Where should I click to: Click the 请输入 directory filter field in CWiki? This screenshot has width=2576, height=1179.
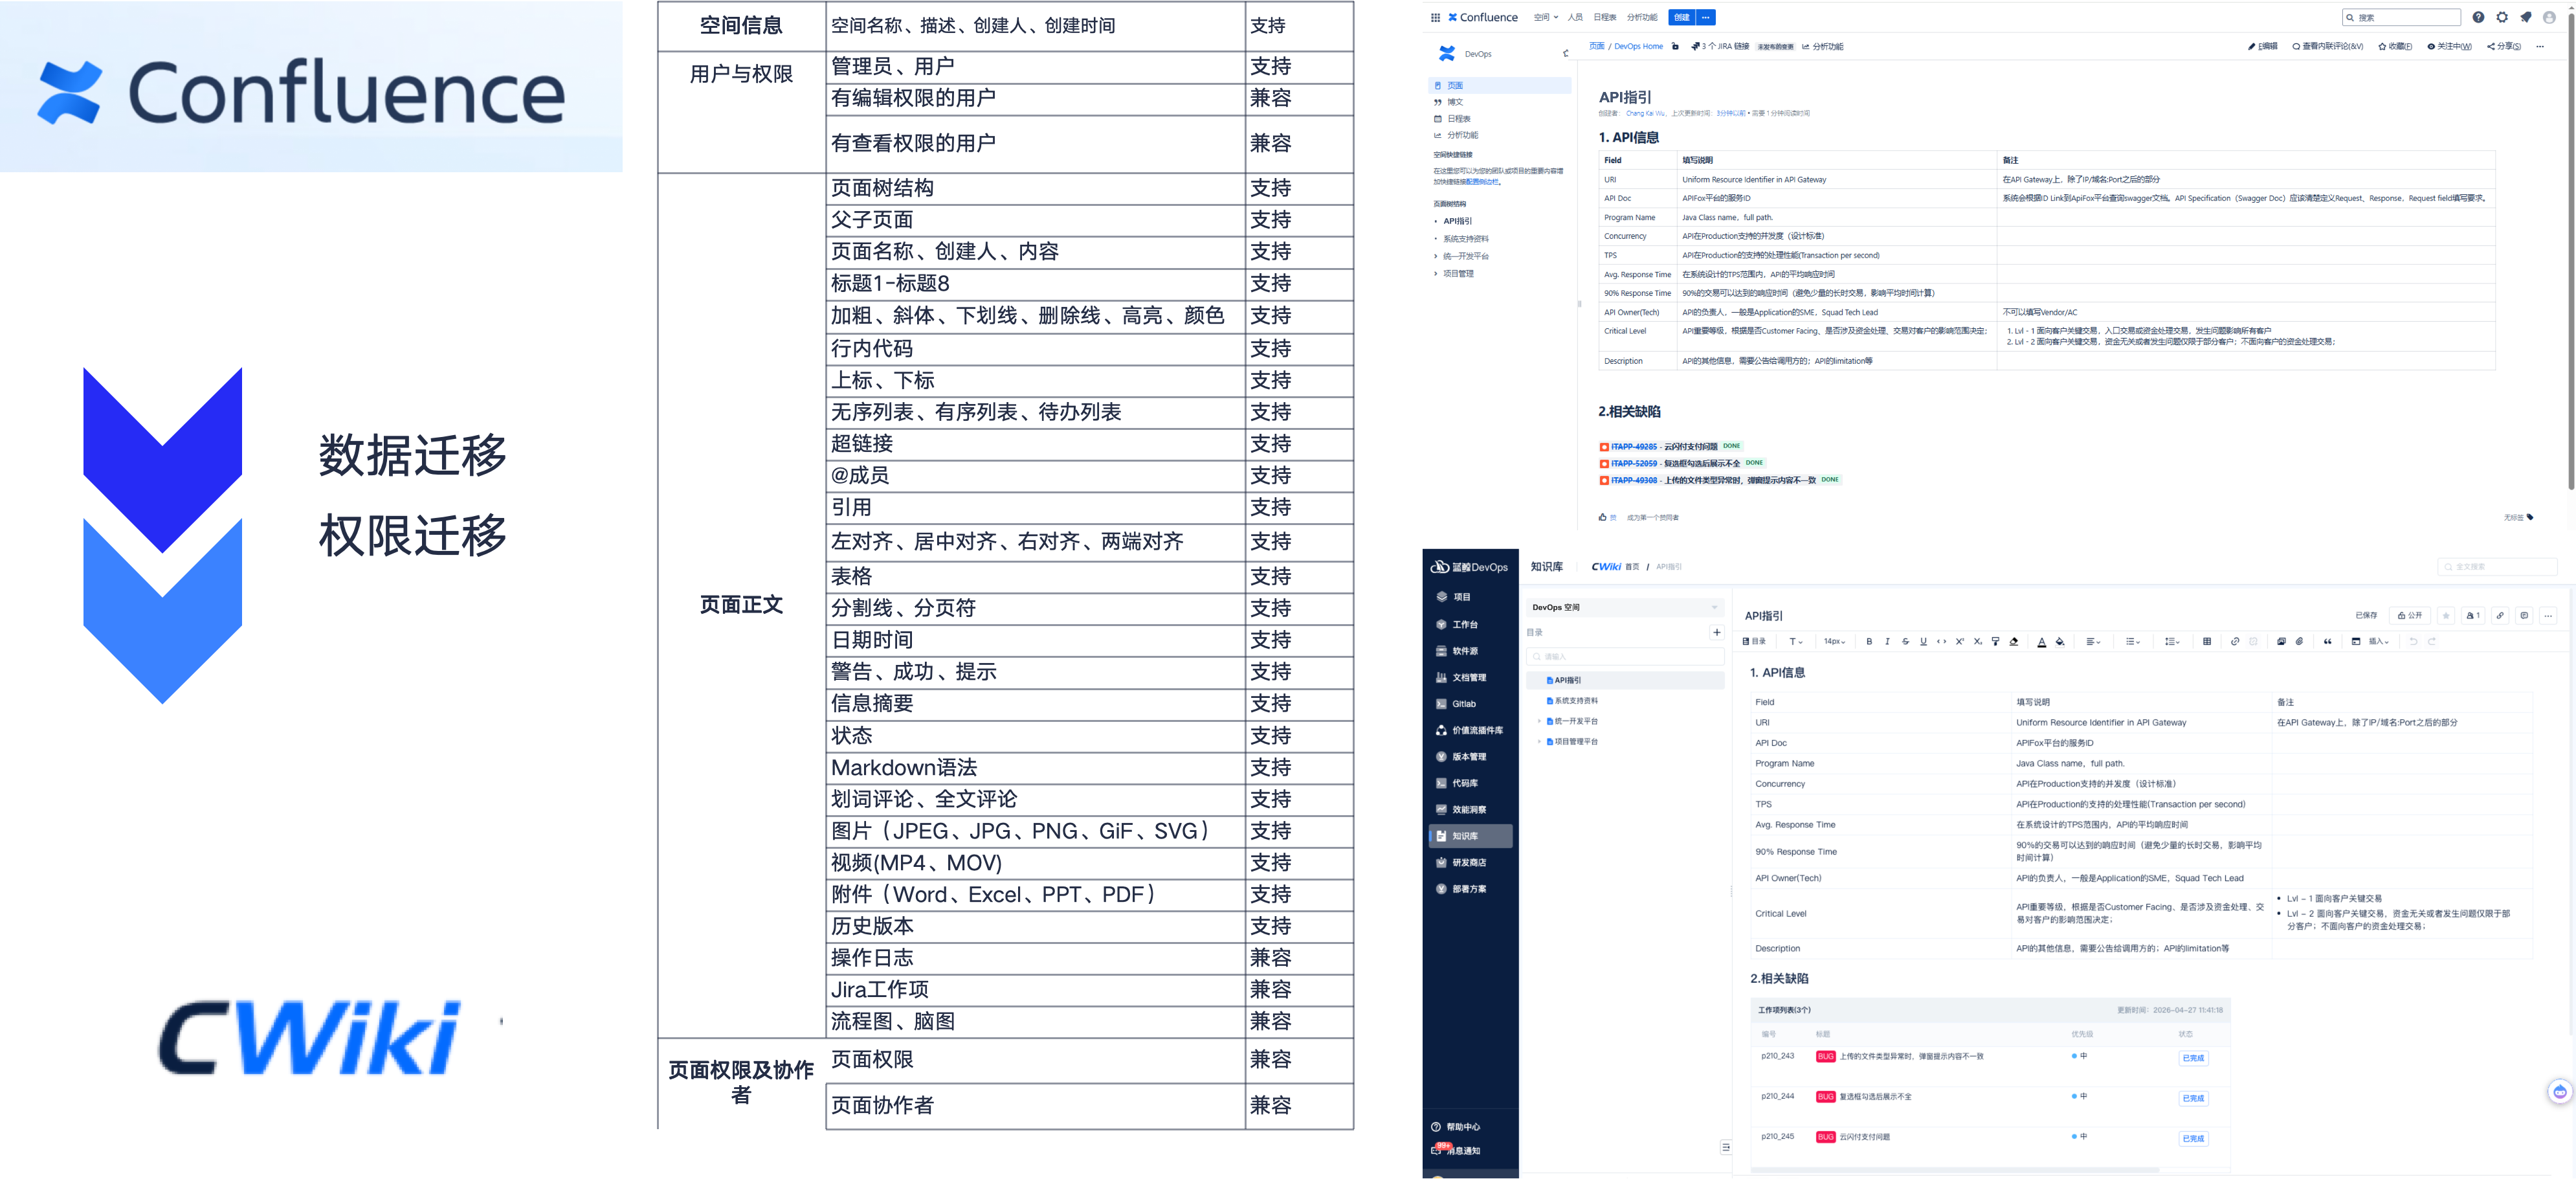click(x=1625, y=656)
